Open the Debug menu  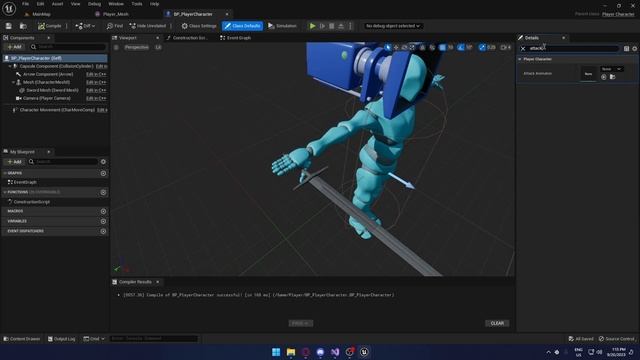click(x=94, y=4)
